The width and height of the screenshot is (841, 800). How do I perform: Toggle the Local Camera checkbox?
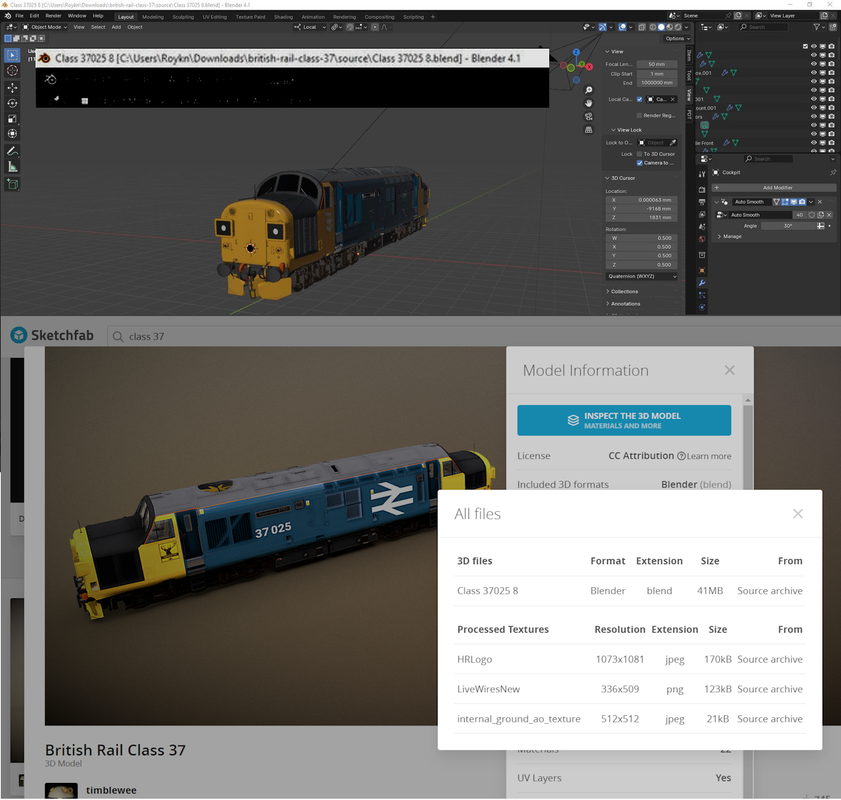coord(639,99)
